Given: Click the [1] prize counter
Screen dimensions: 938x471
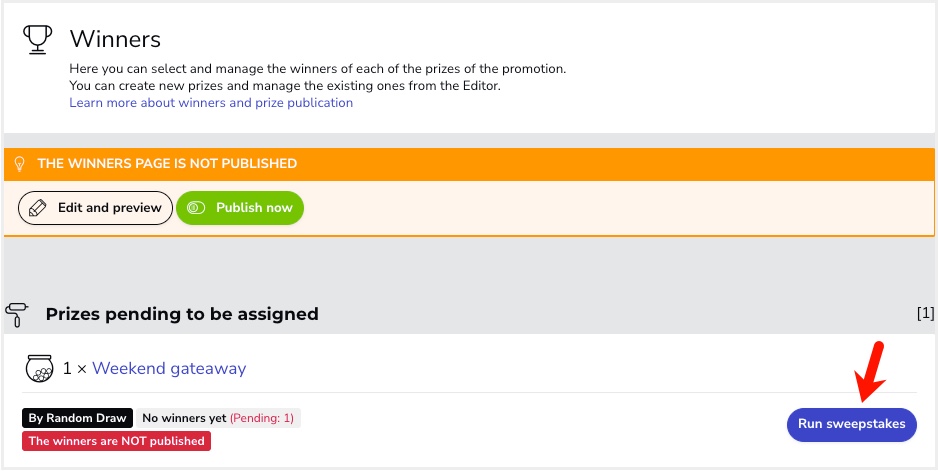Looking at the screenshot, I should 925,313.
